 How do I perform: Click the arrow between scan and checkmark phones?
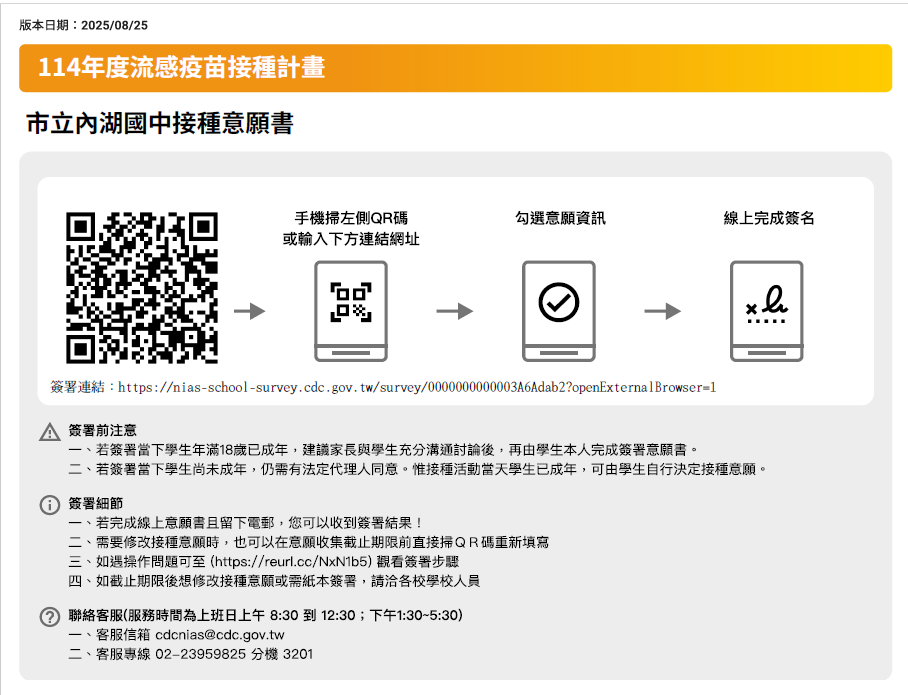(455, 311)
